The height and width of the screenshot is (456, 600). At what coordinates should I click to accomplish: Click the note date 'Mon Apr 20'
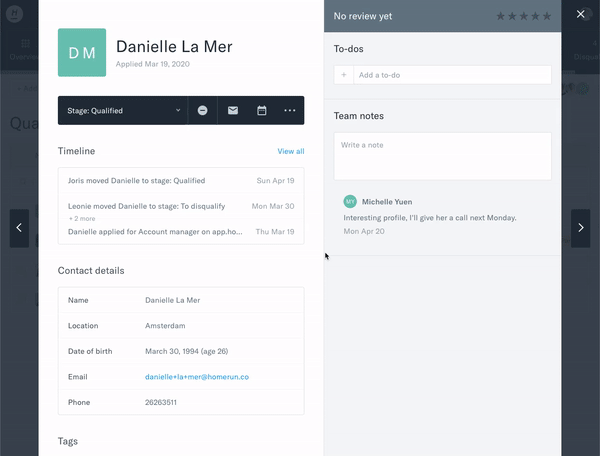(364, 231)
